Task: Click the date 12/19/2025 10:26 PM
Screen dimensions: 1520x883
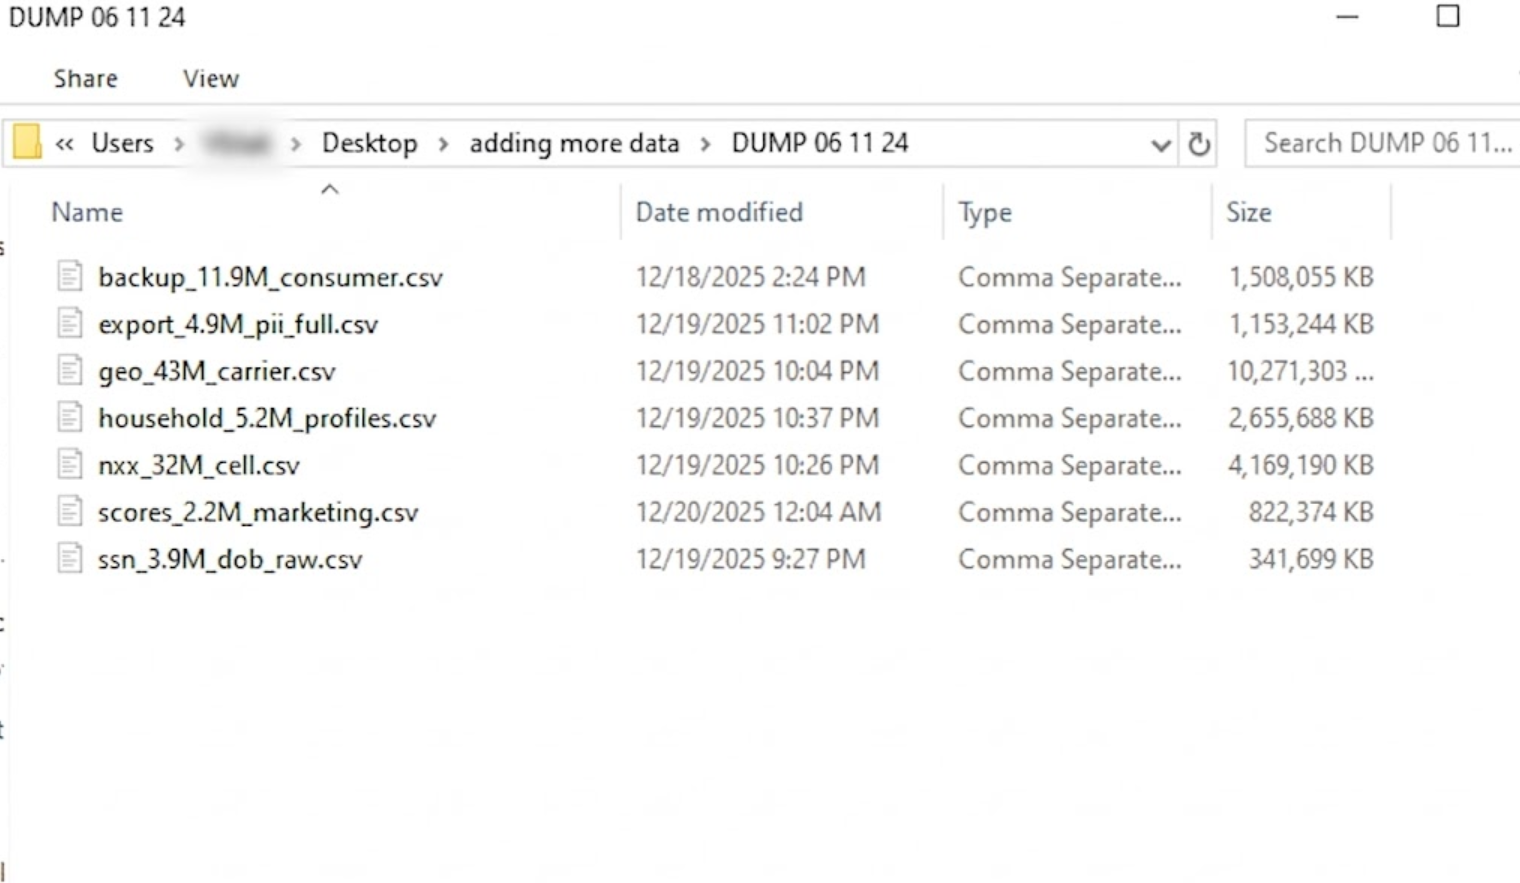Action: click(x=757, y=465)
